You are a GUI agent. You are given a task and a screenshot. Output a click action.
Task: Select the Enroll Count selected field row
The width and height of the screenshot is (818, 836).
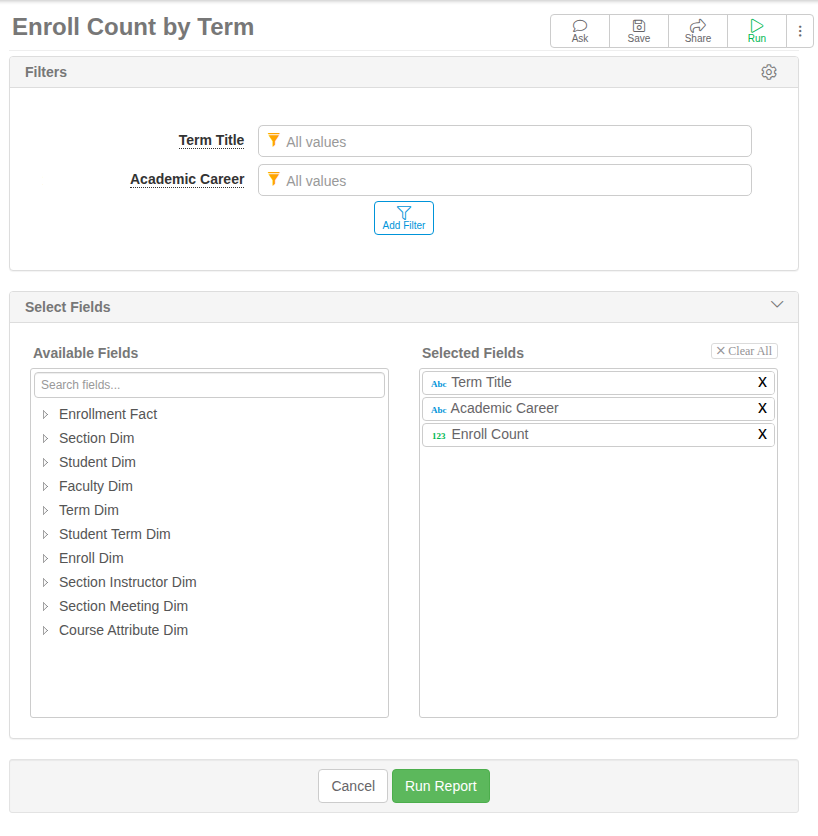pos(598,435)
